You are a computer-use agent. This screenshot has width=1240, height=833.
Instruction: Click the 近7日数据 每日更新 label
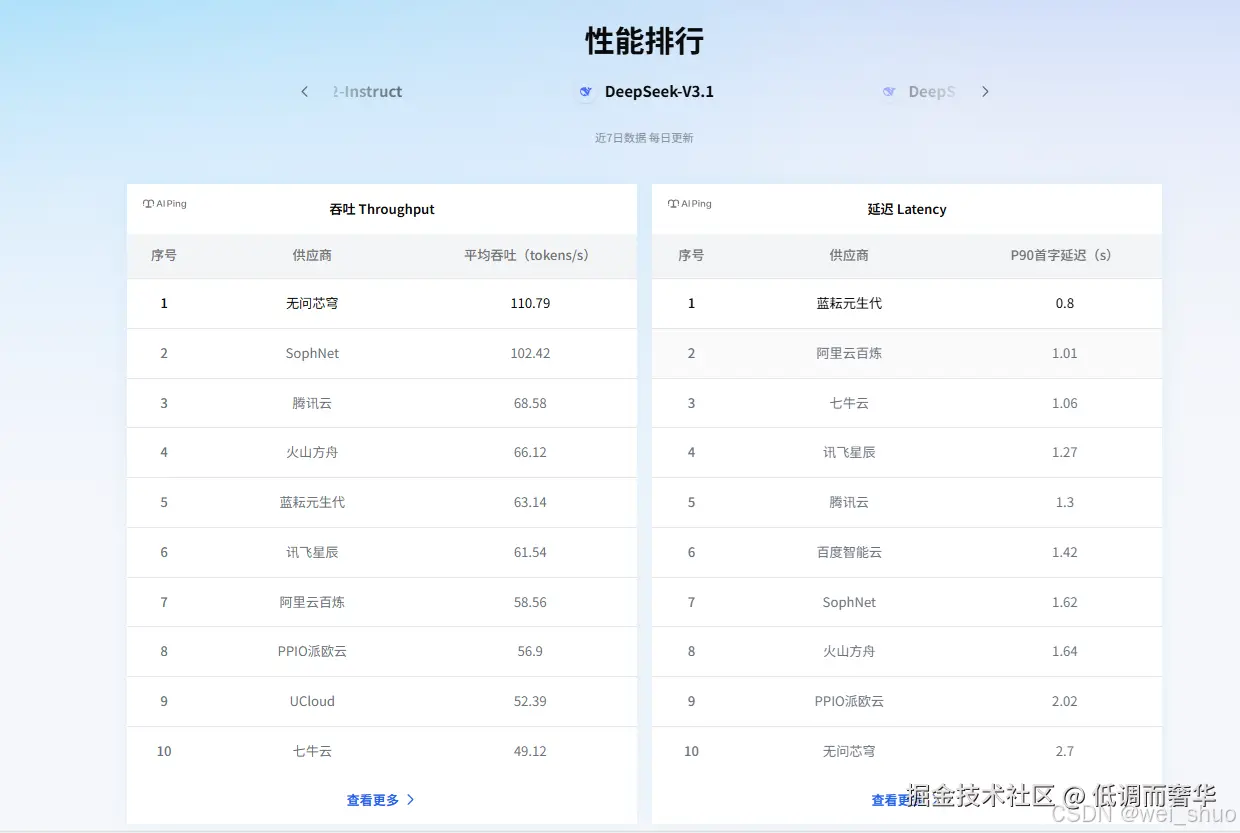coord(643,138)
